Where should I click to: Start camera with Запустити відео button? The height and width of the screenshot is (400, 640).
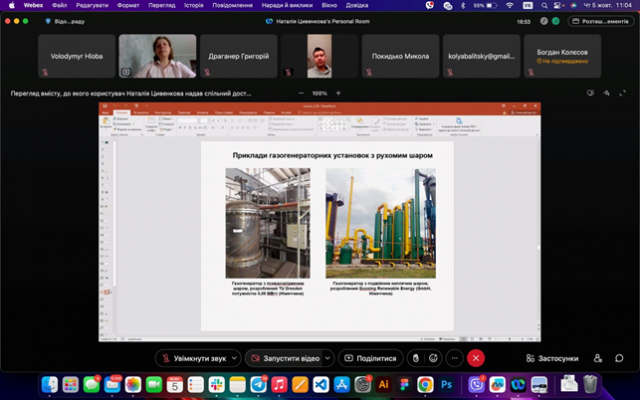(283, 357)
